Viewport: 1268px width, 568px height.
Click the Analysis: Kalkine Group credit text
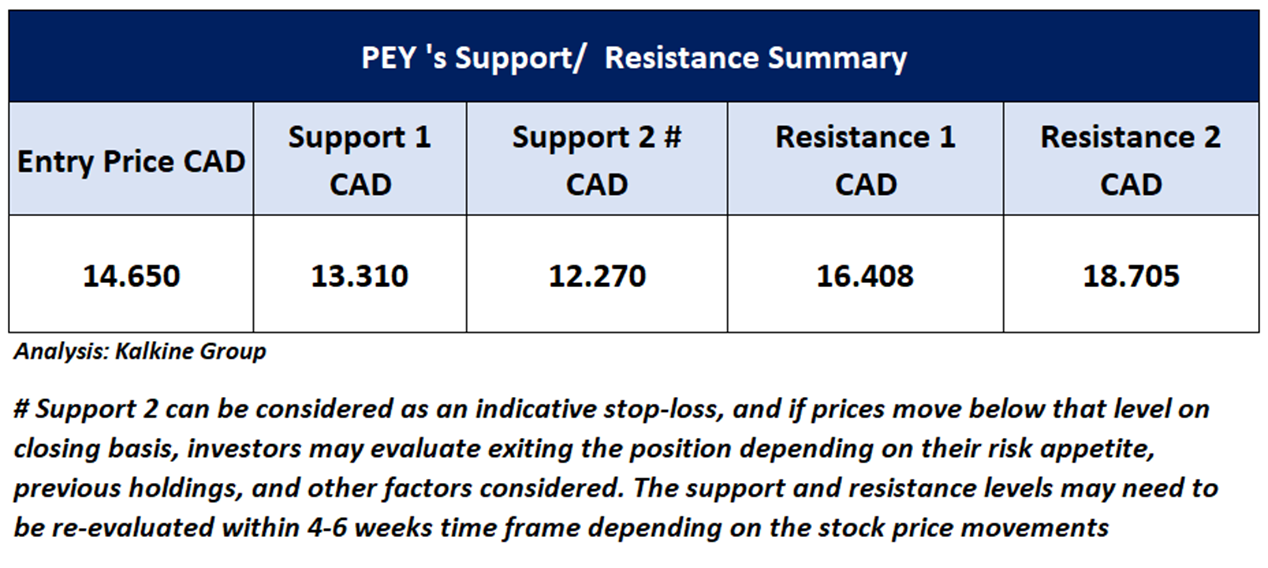[x=140, y=352]
